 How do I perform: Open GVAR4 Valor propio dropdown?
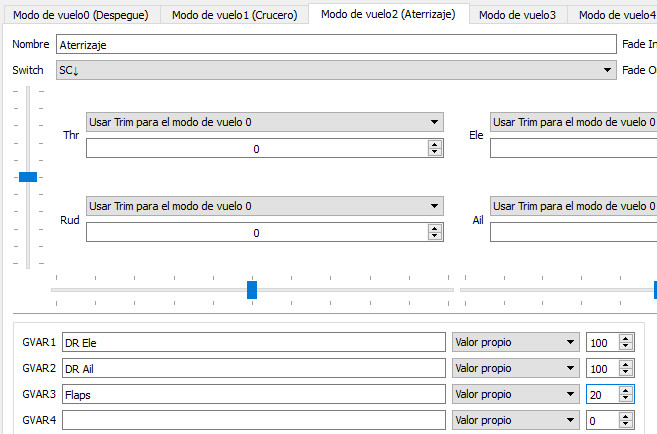tap(516, 420)
